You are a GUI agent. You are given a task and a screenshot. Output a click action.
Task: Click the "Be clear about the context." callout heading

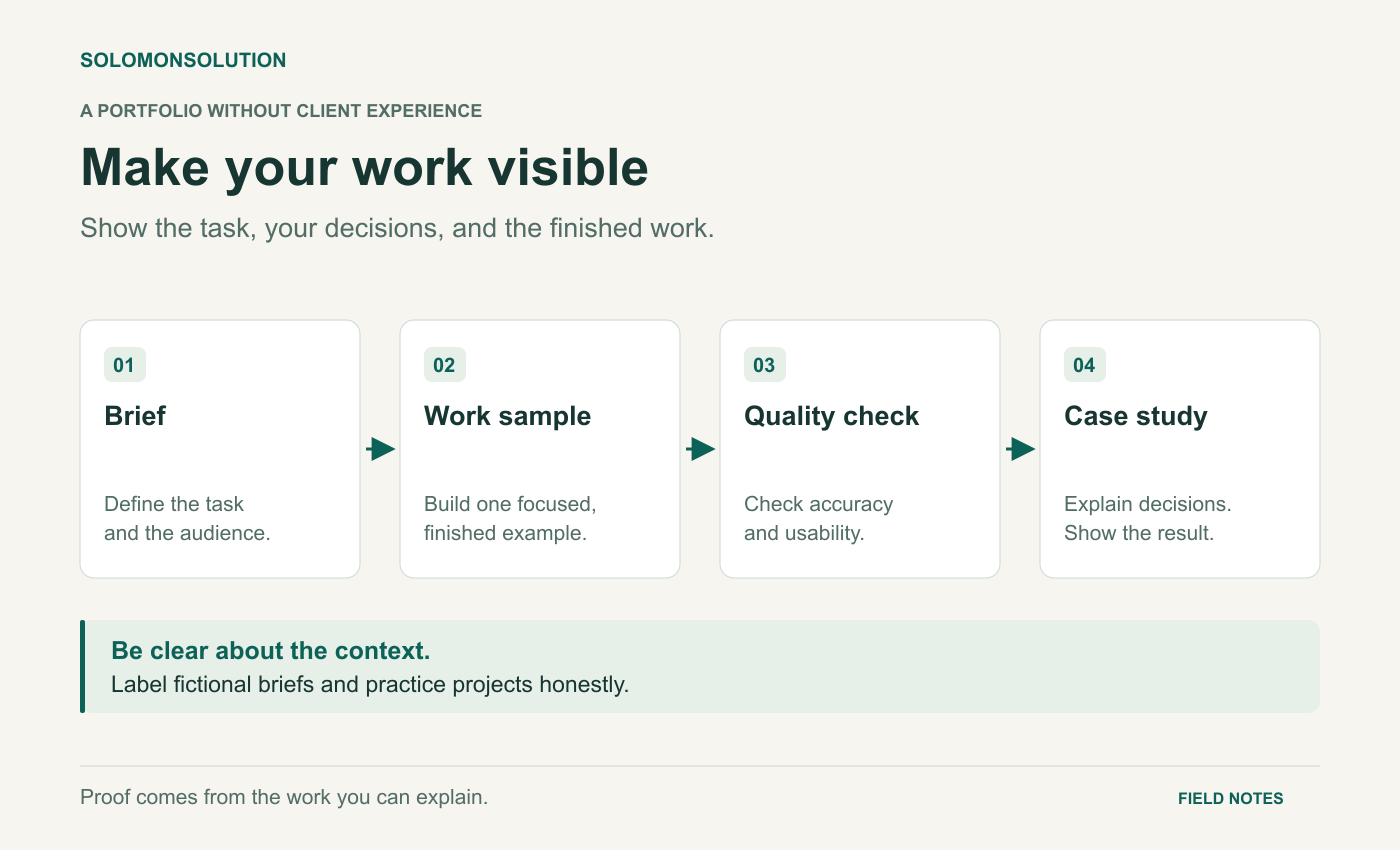click(x=271, y=651)
